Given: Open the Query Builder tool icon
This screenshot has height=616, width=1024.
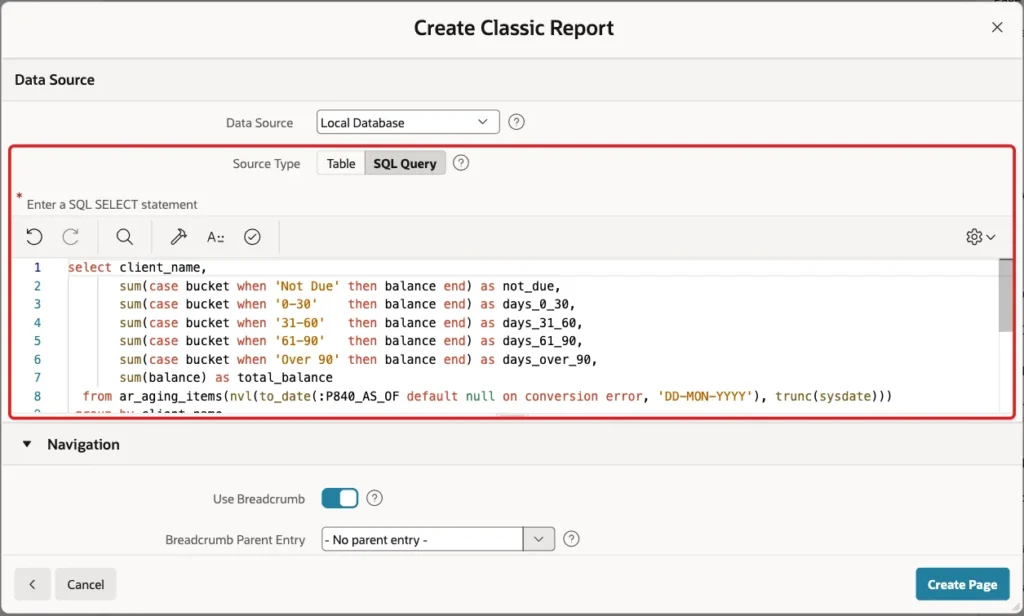Looking at the screenshot, I should (x=178, y=236).
